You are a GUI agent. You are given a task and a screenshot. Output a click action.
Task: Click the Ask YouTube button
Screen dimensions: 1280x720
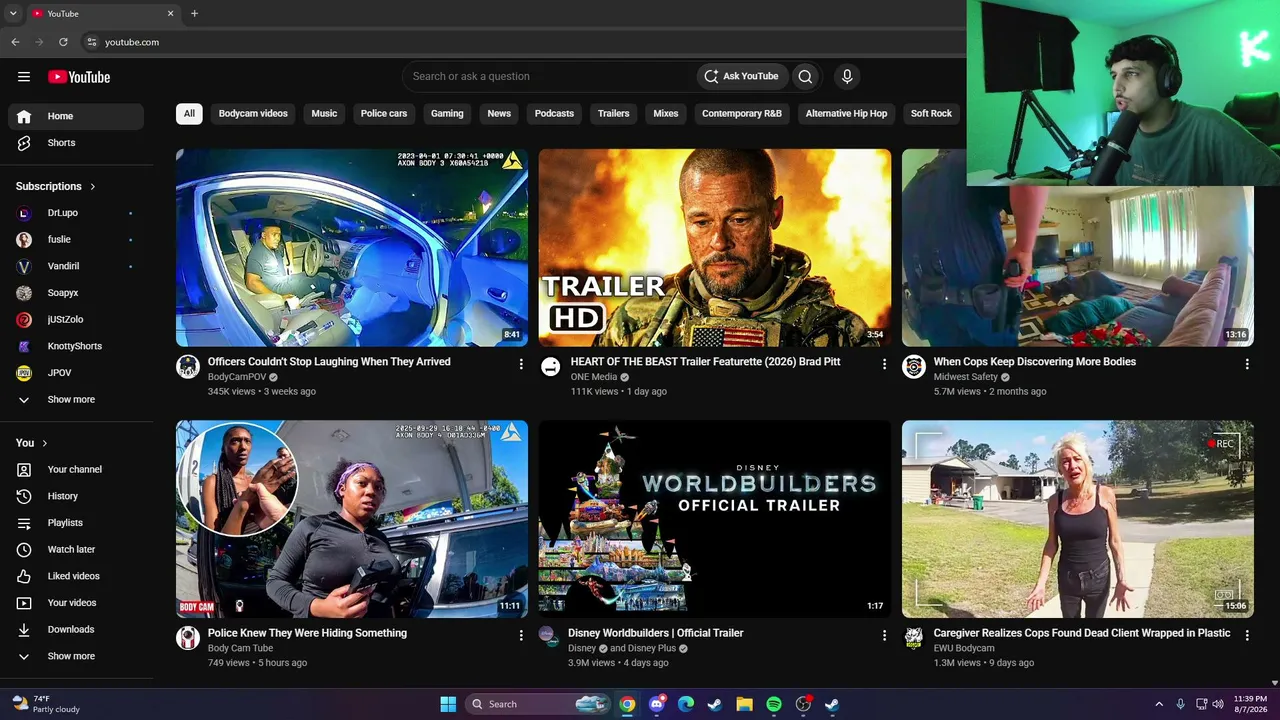(741, 76)
